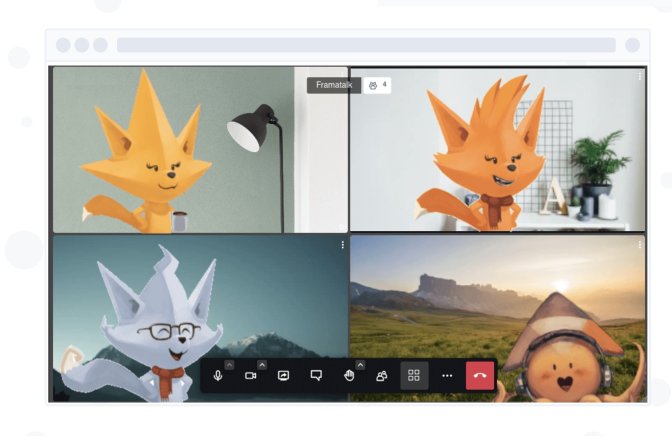This screenshot has height=436, width=672.
Task: Toggle tile view layout
Action: point(414,376)
